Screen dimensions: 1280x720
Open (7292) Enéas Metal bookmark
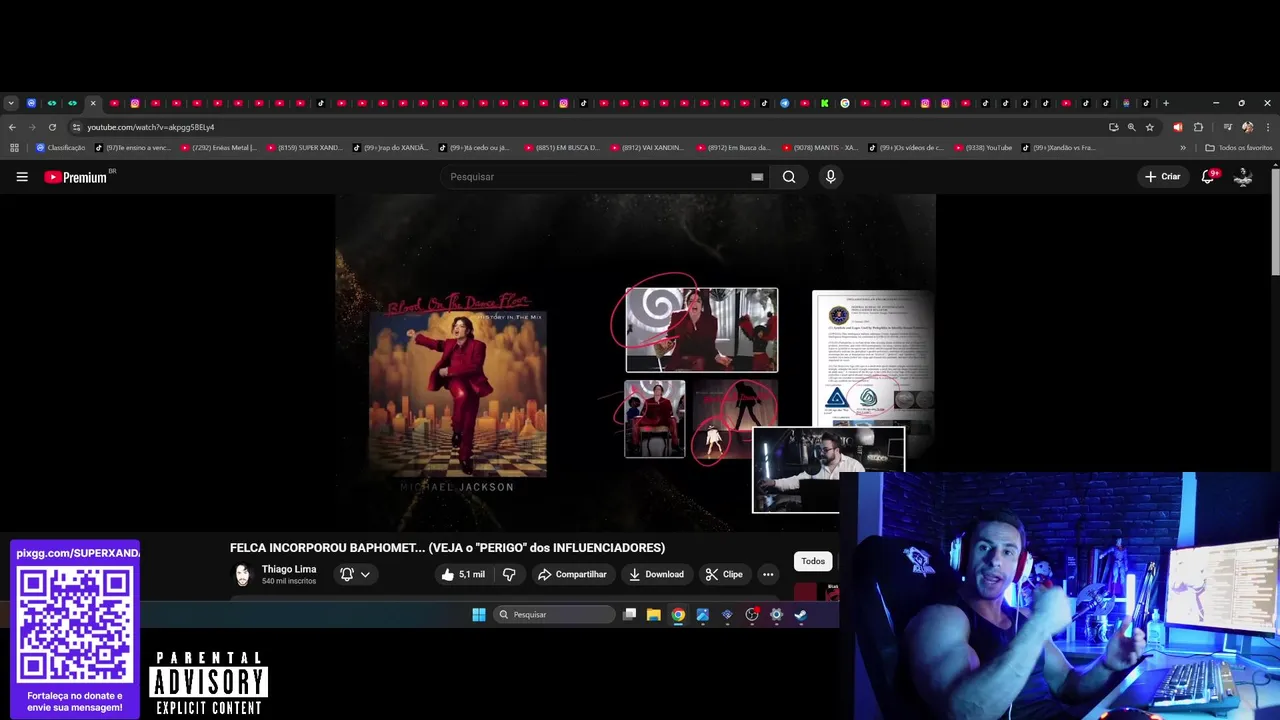point(218,148)
